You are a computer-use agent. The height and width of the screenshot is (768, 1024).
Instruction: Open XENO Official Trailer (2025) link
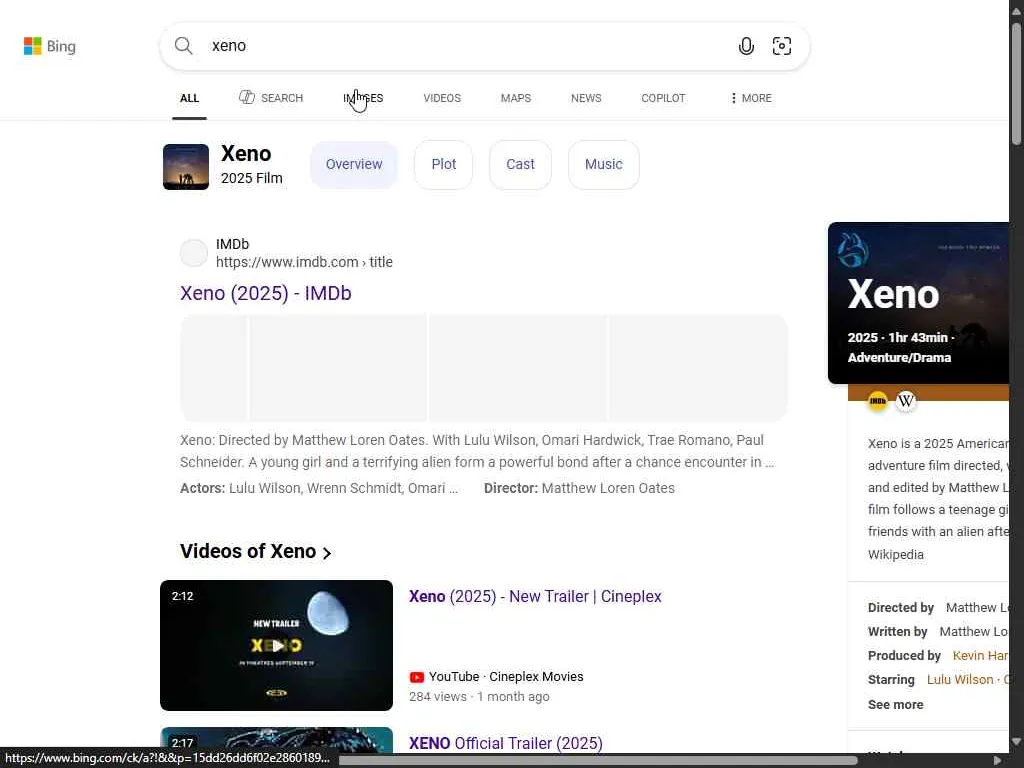506,743
